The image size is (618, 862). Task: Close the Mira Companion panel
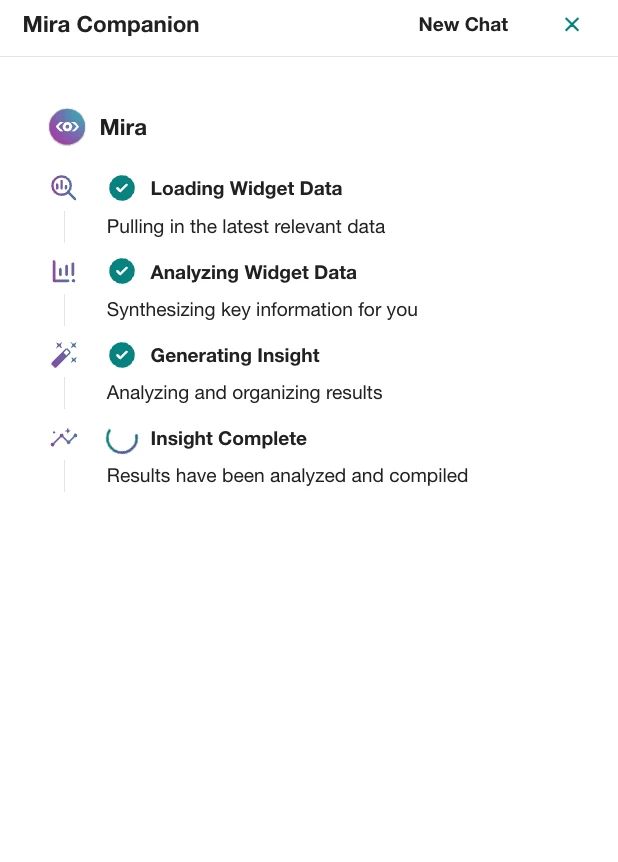572,25
